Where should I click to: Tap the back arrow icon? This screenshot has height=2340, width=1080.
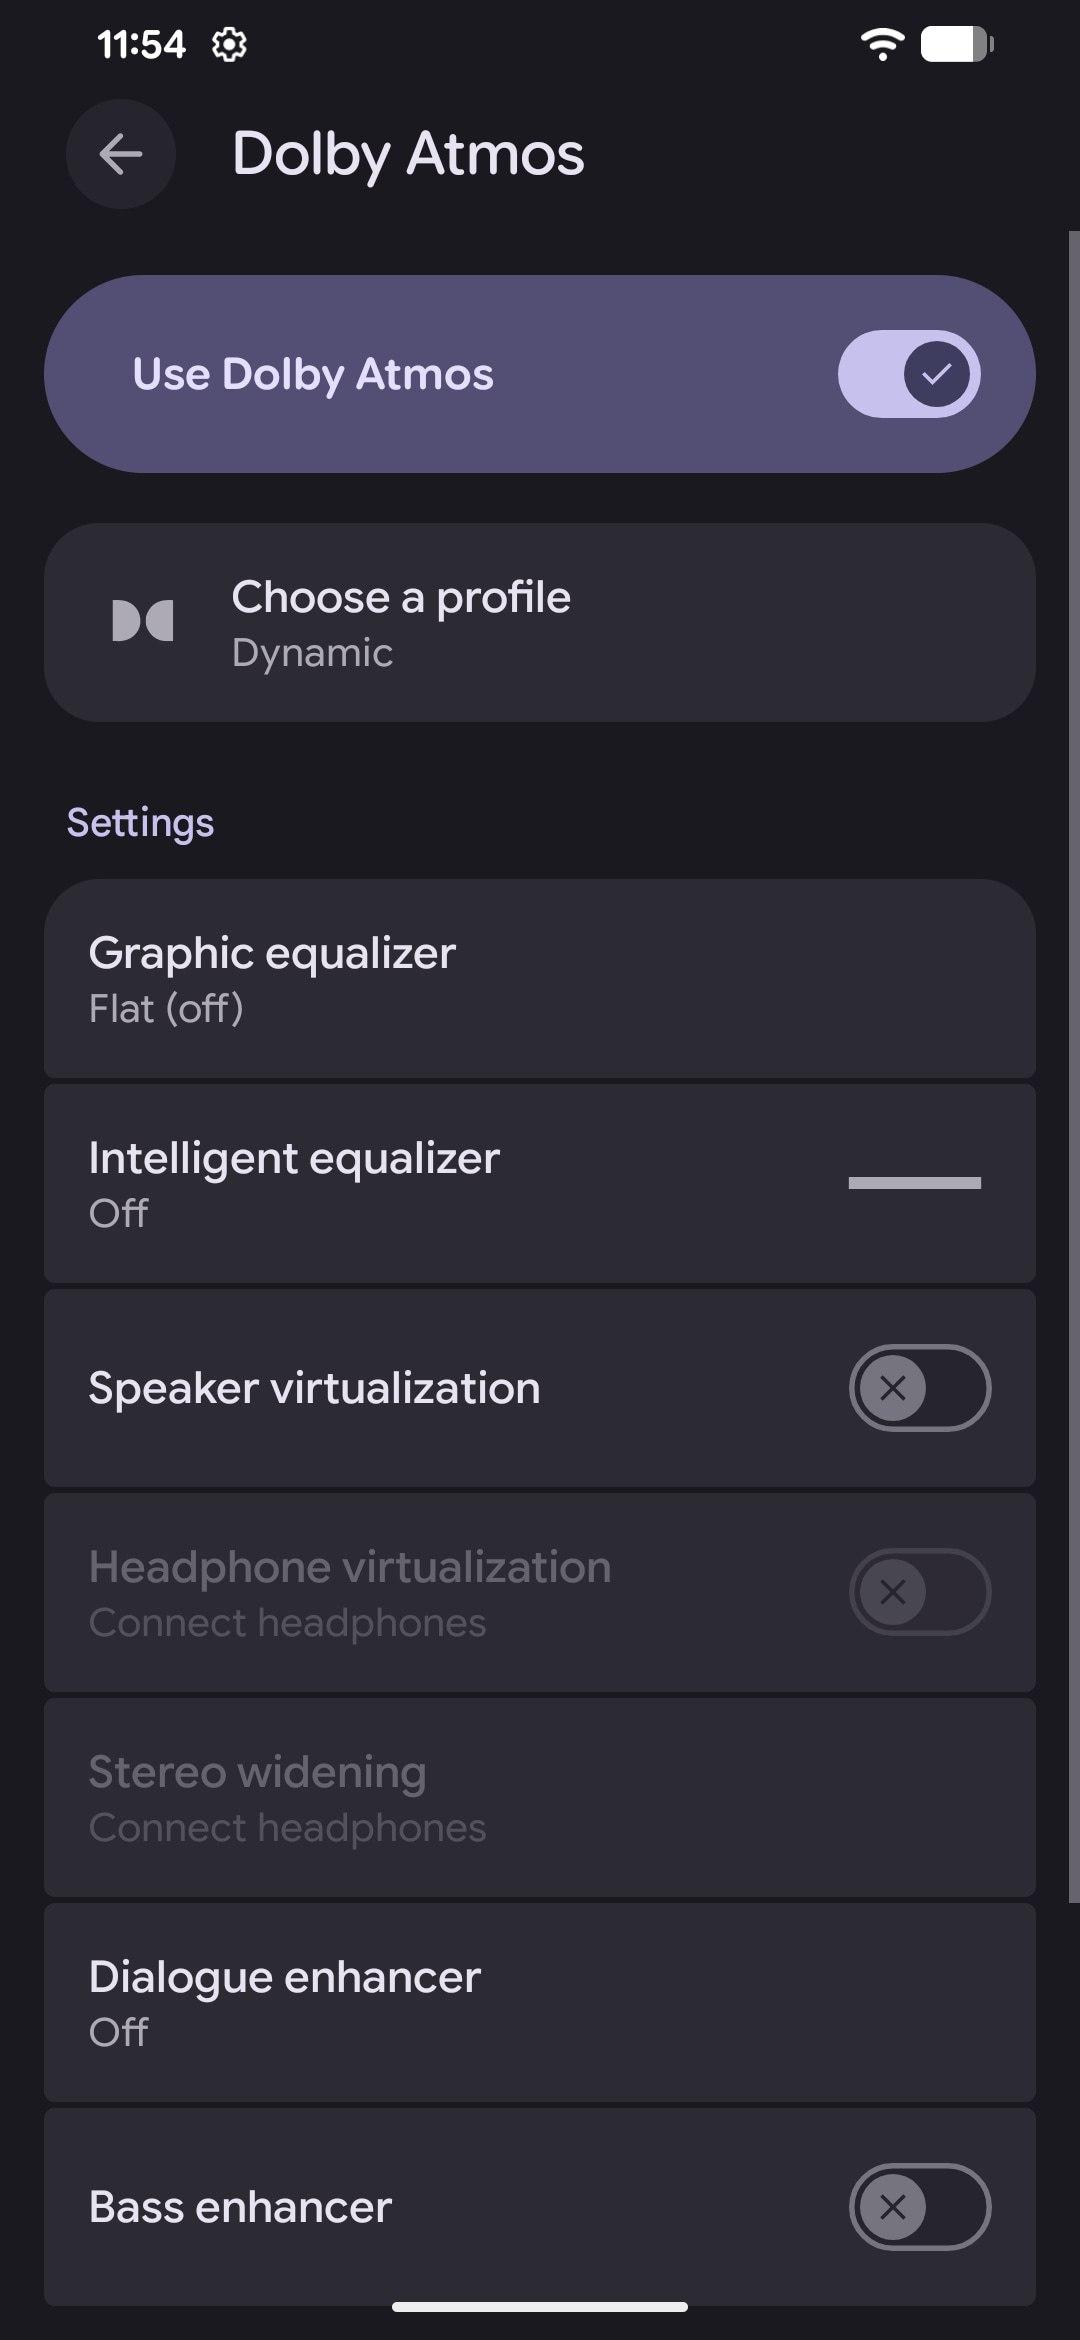point(121,154)
